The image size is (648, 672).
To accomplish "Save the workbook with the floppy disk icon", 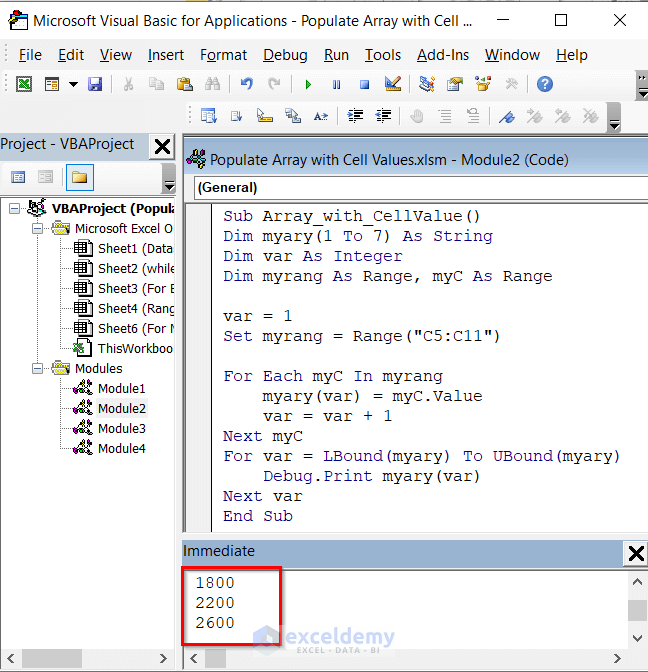I will pyautogui.click(x=95, y=85).
